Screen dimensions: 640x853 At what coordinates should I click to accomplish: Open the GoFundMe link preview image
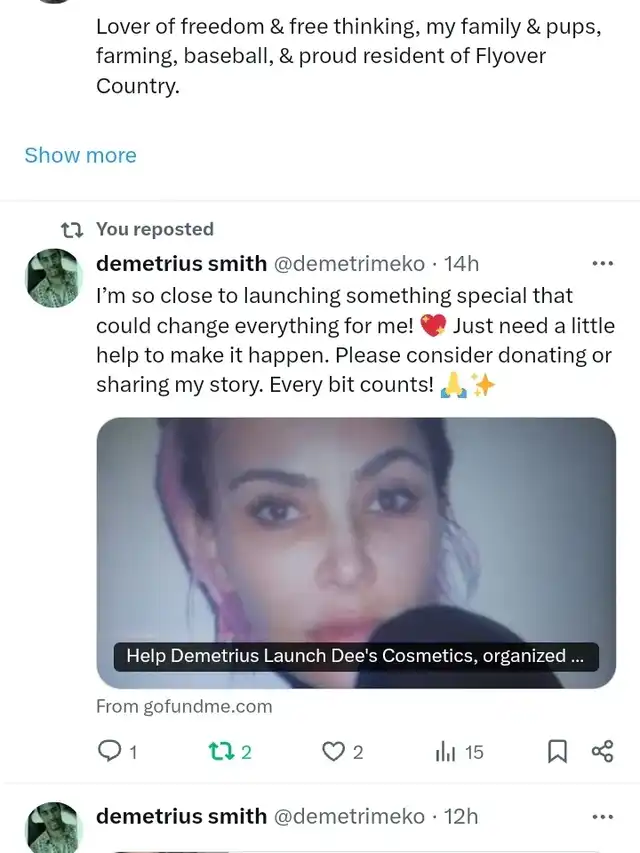355,530
